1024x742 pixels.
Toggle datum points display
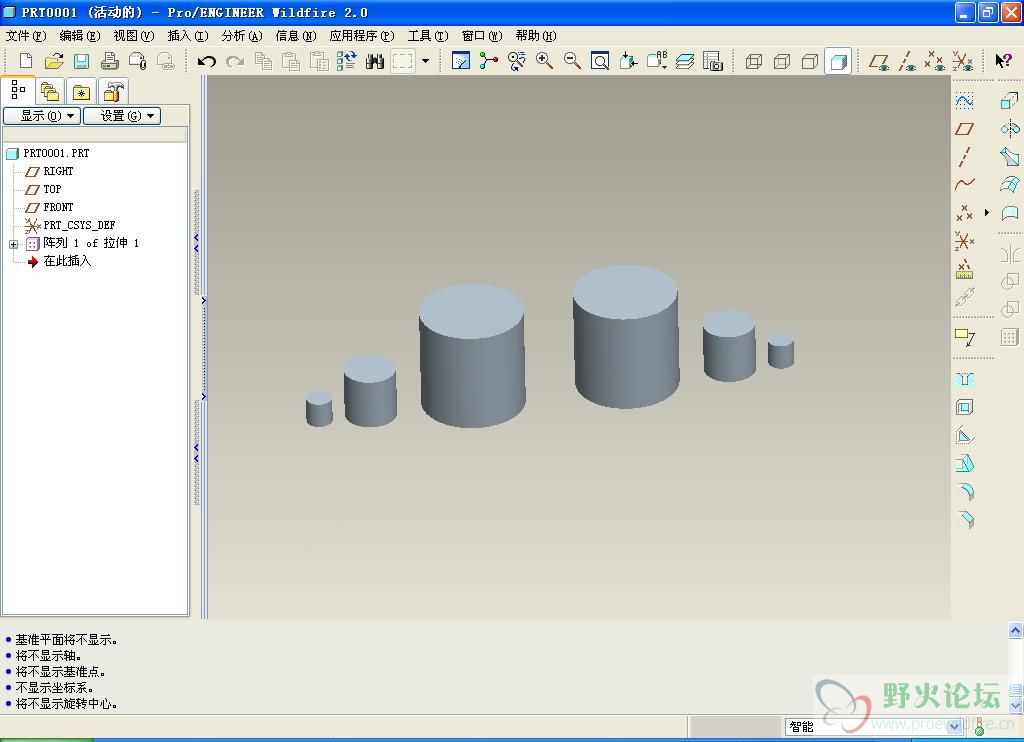pyautogui.click(x=935, y=61)
